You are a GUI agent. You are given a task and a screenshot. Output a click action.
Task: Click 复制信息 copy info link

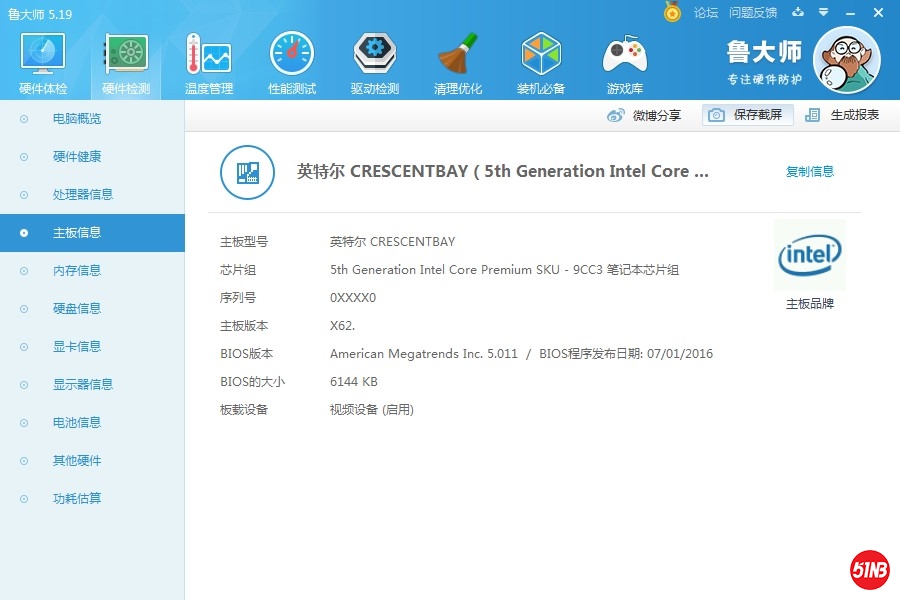810,171
